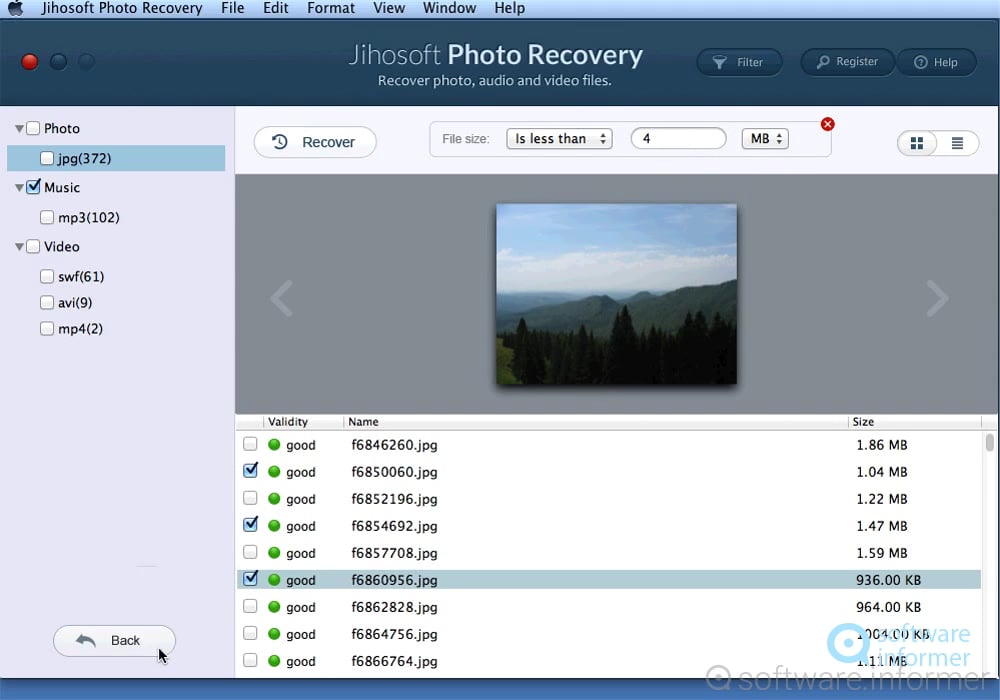
Task: Collapse the Video tree triangle
Action: point(19,247)
